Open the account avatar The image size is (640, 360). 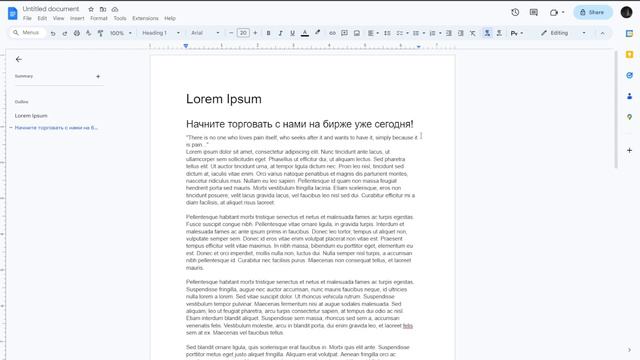coord(627,12)
